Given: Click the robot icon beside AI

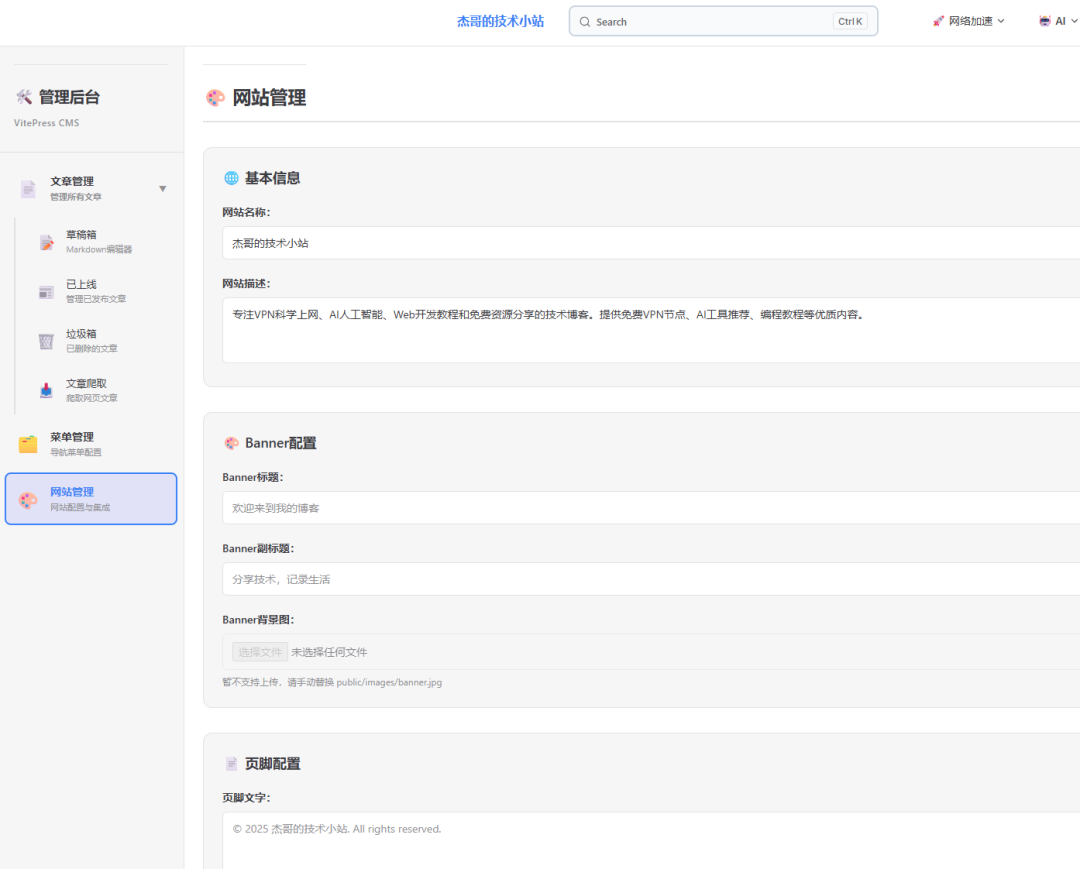Looking at the screenshot, I should [x=1044, y=20].
